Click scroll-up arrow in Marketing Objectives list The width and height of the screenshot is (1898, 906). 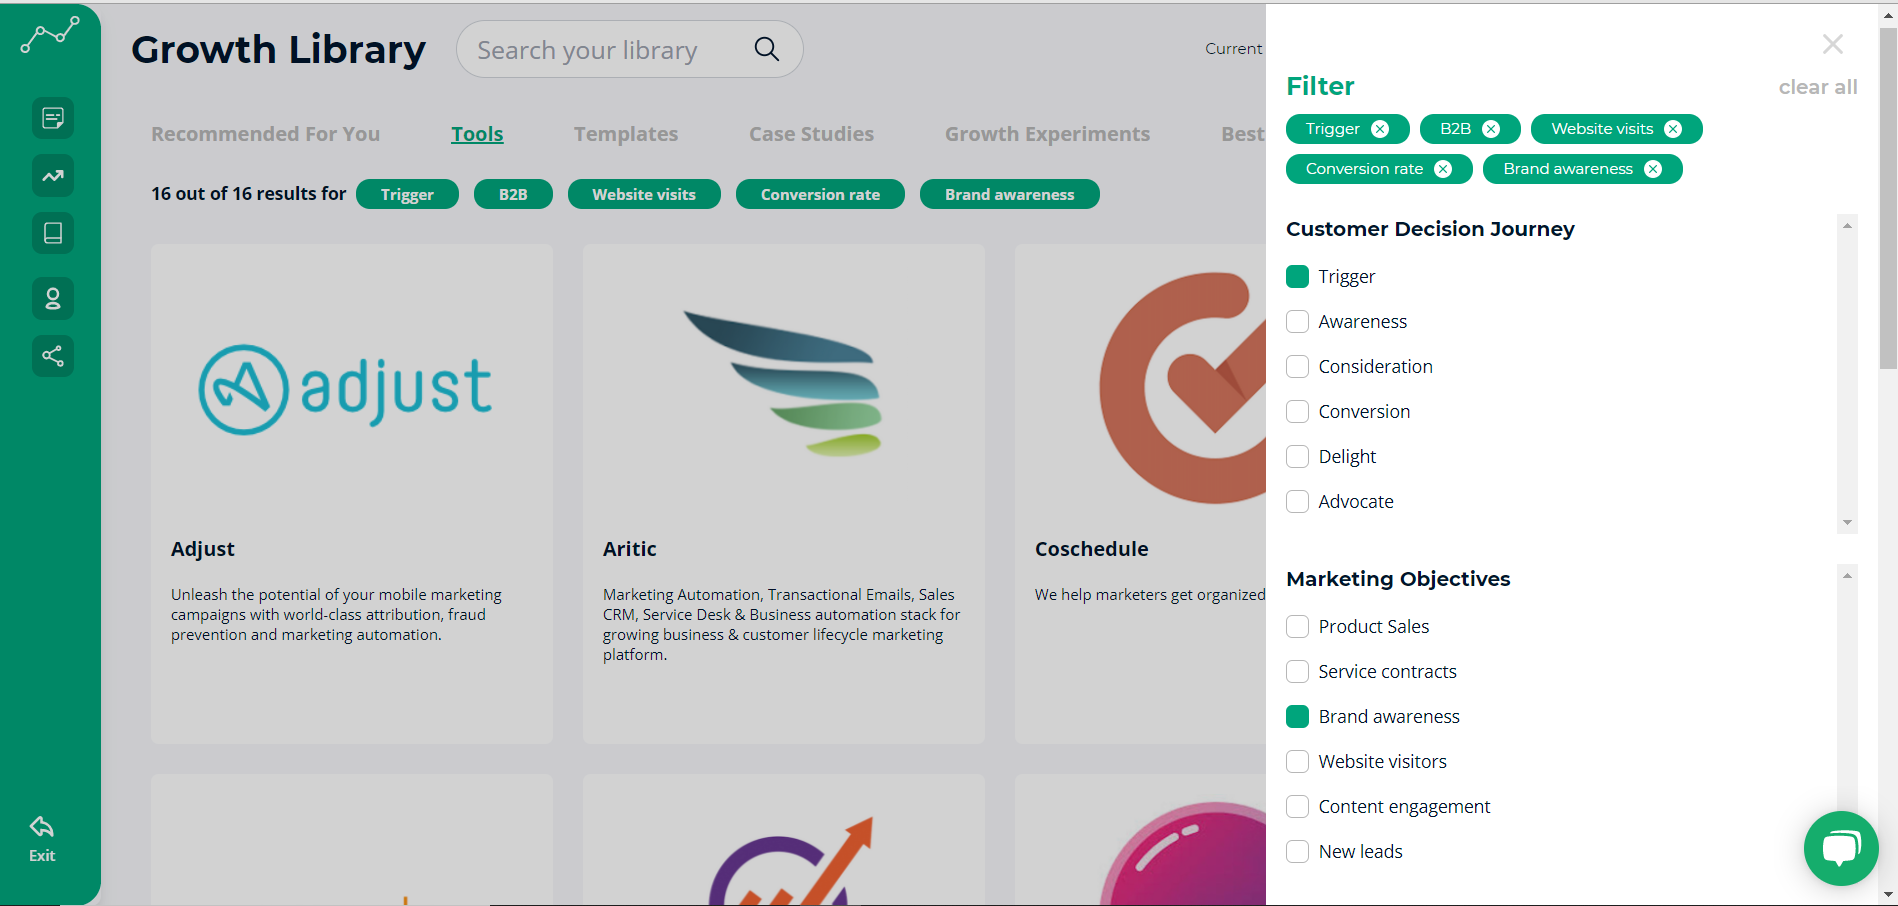pyautogui.click(x=1847, y=575)
